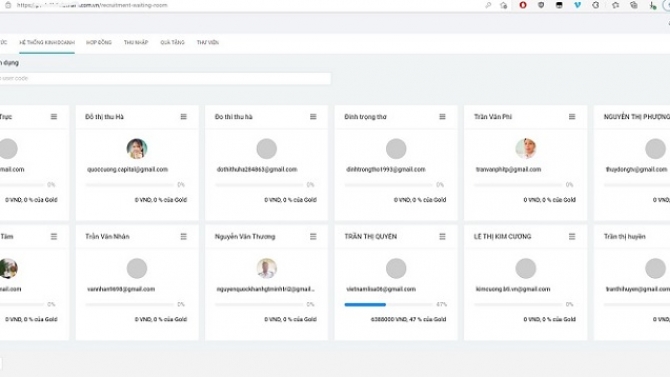Viewport: 670px width, 377px height.
Task: Click email vietnamlisa06@gmail.com
Action: click(381, 289)
